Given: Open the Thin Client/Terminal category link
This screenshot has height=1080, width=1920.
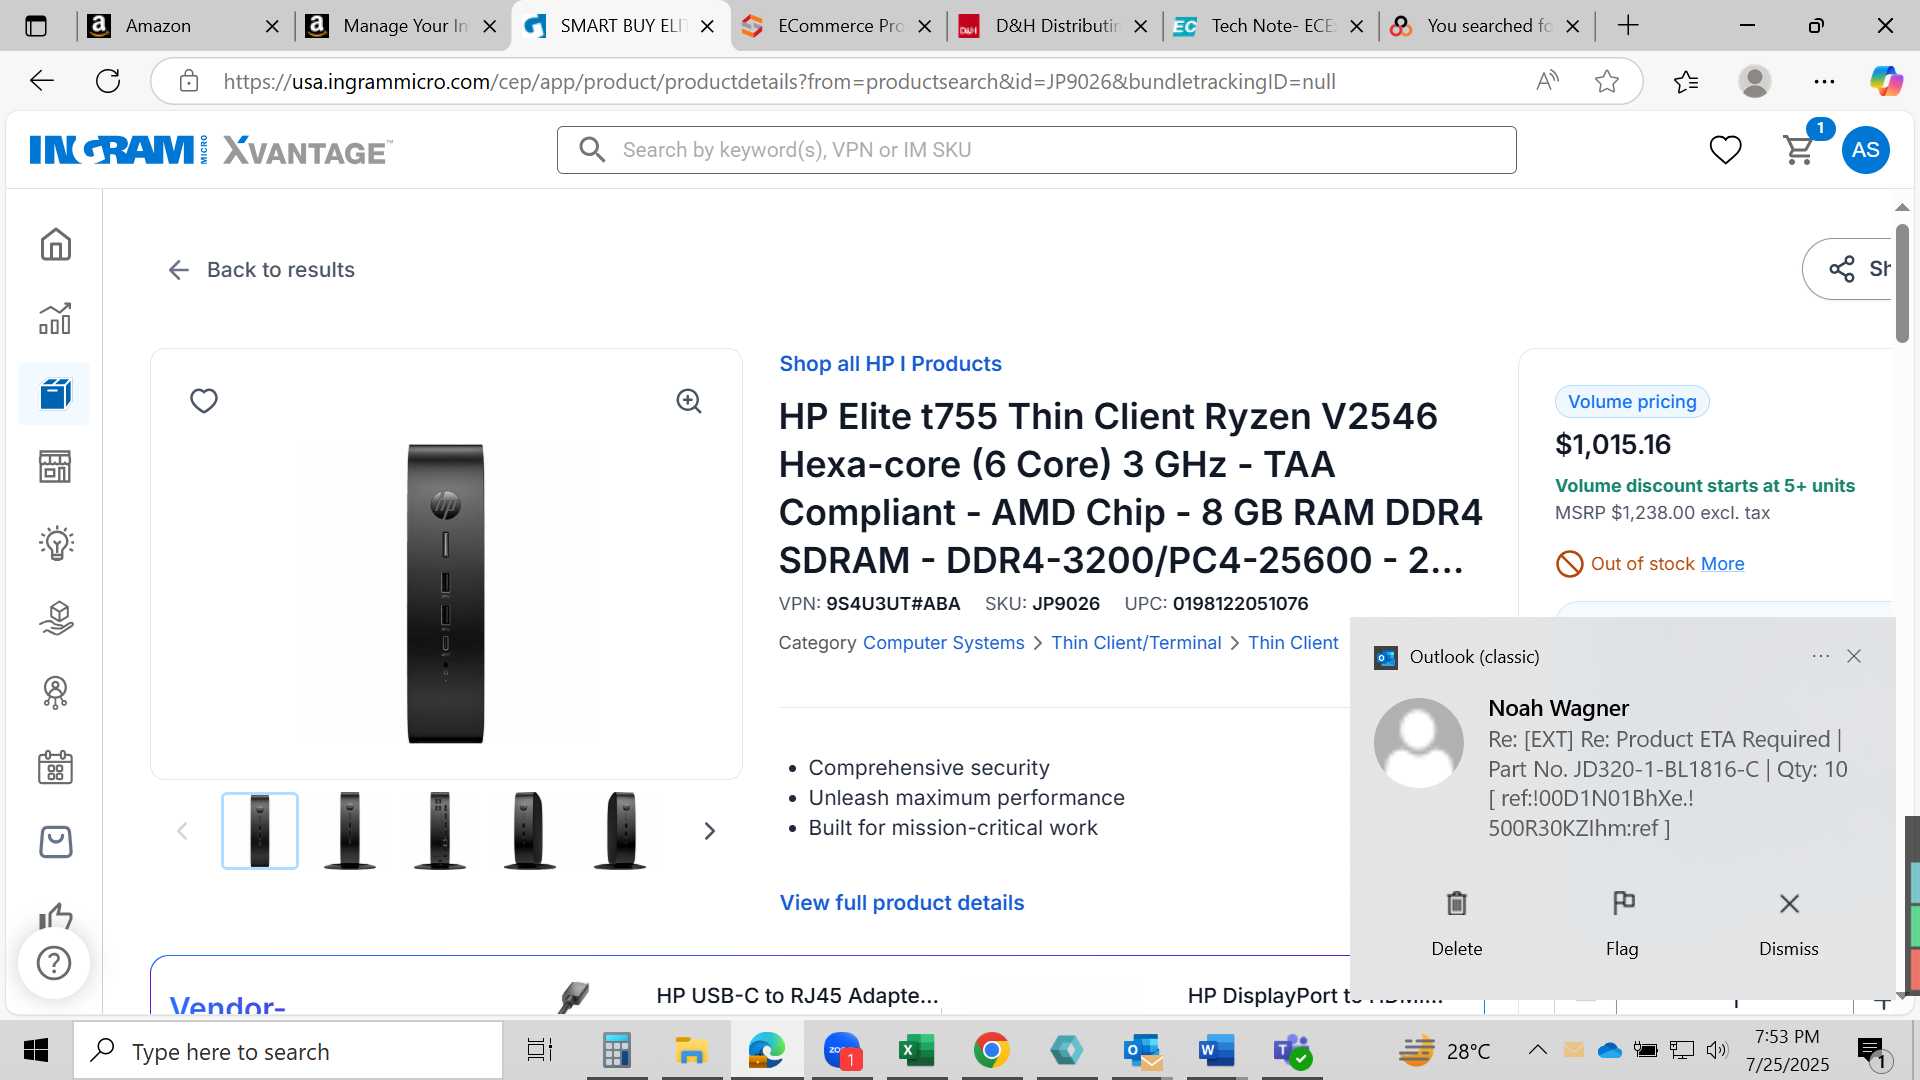Looking at the screenshot, I should pos(1136,643).
